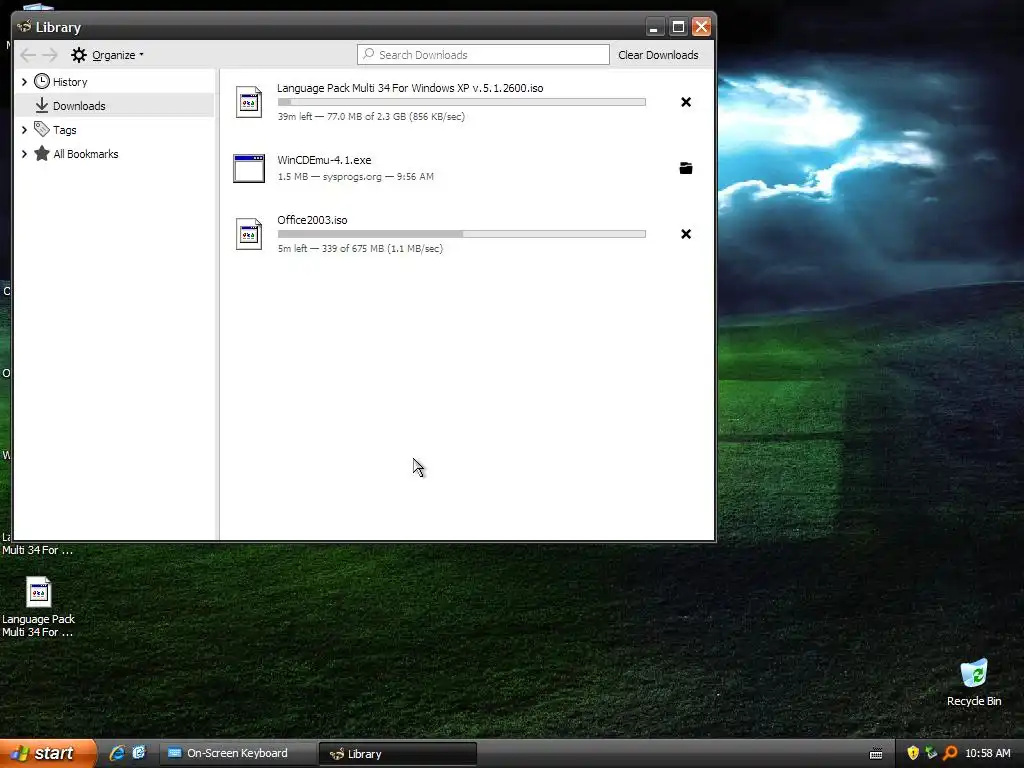The width and height of the screenshot is (1024, 768).
Task: Expand the All Bookmarks tree node
Action: [24, 154]
